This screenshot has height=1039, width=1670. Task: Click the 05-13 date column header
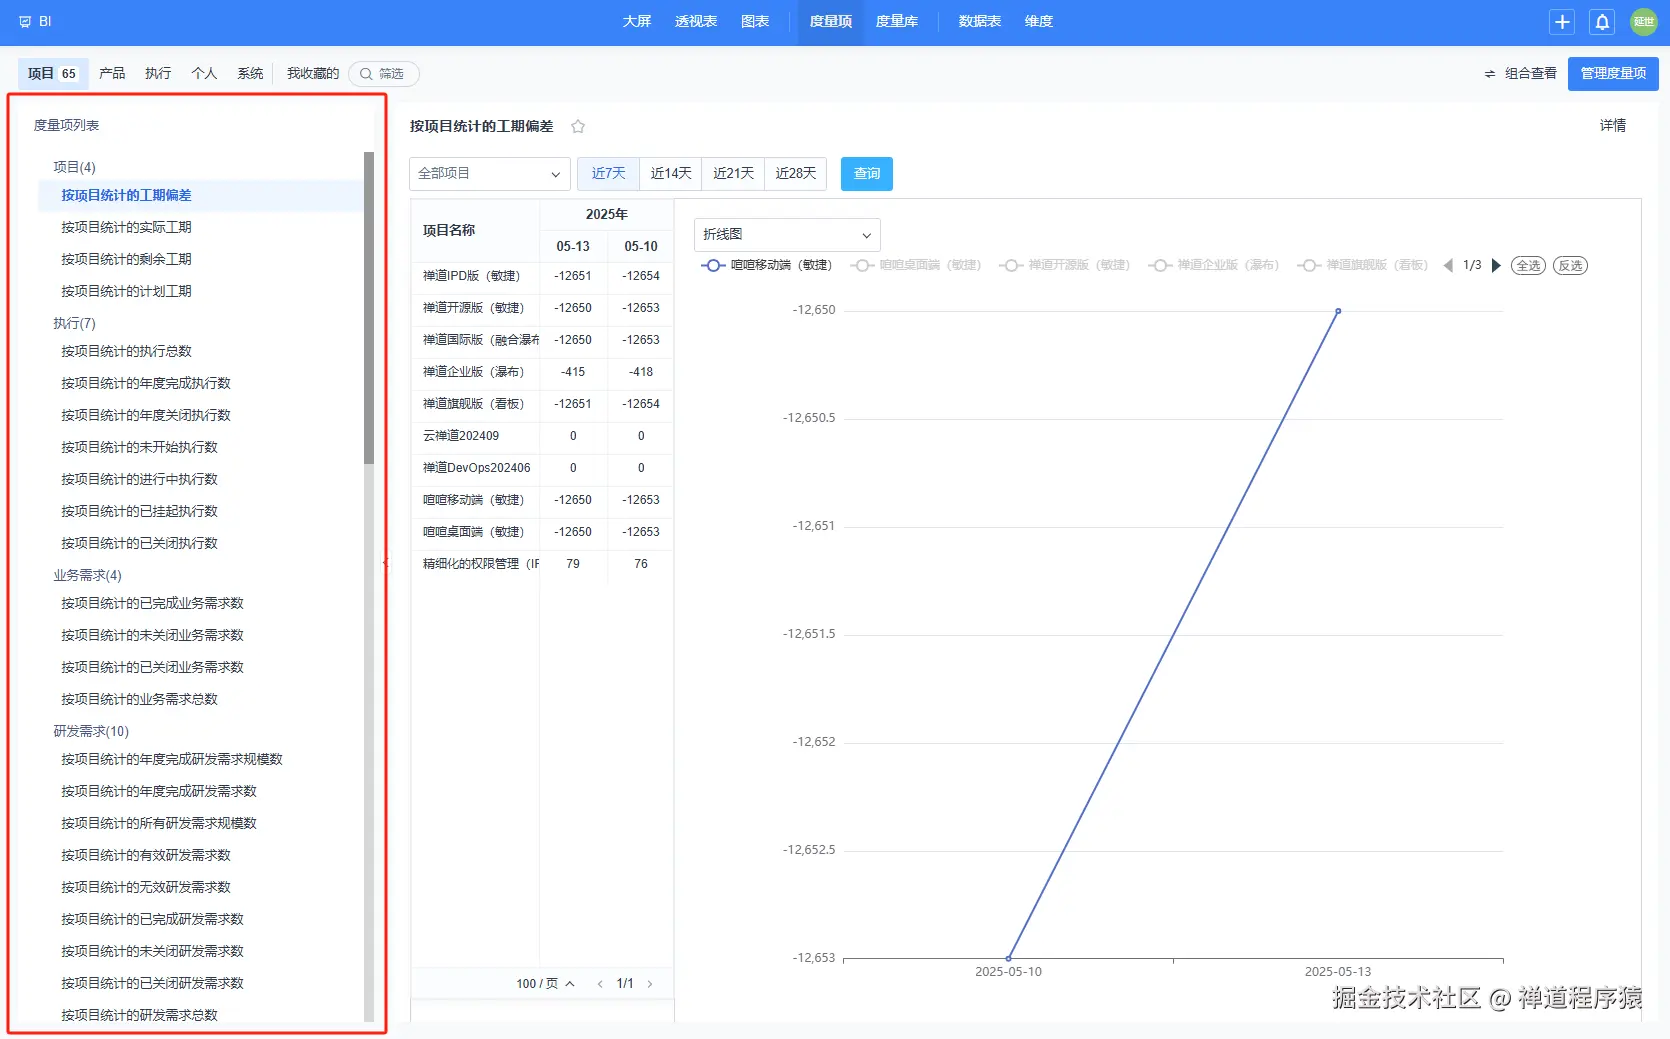point(573,246)
